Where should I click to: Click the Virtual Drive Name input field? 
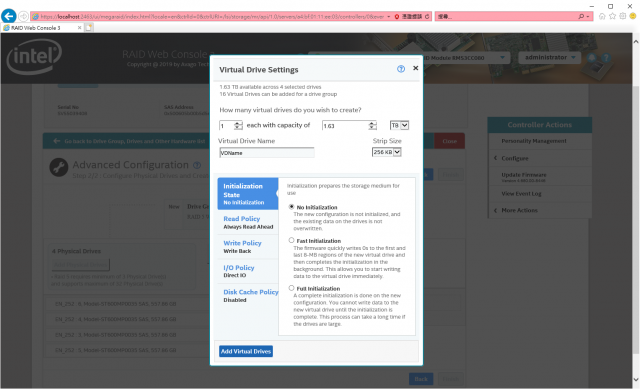tap(267, 153)
